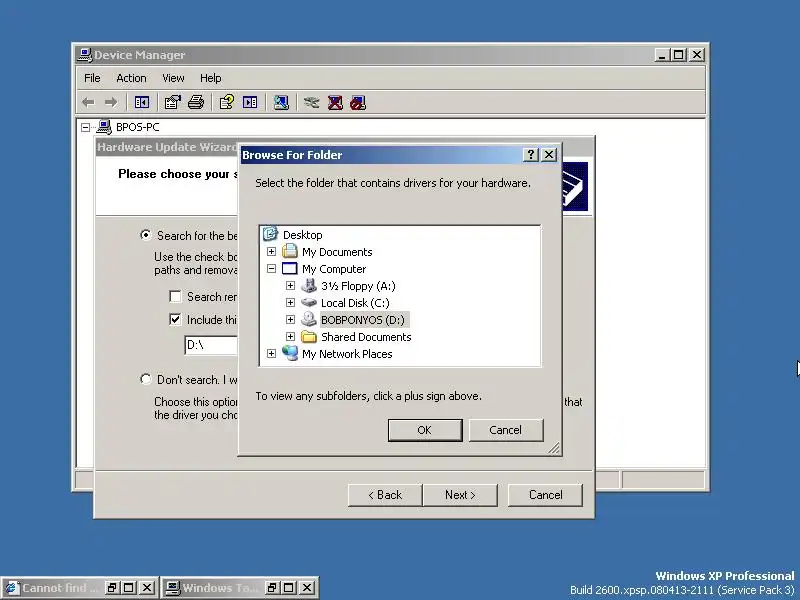This screenshot has width=800, height=600.
Task: Open Properties from the Device Manager toolbar
Action: (x=172, y=103)
